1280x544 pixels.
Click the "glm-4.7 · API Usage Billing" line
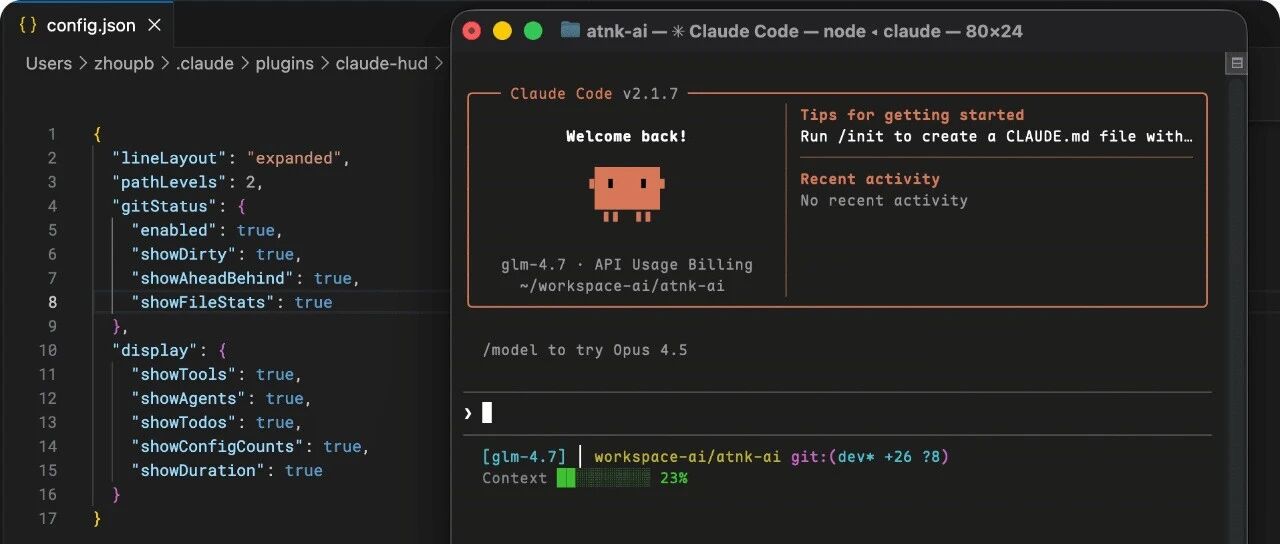pyautogui.click(x=627, y=265)
